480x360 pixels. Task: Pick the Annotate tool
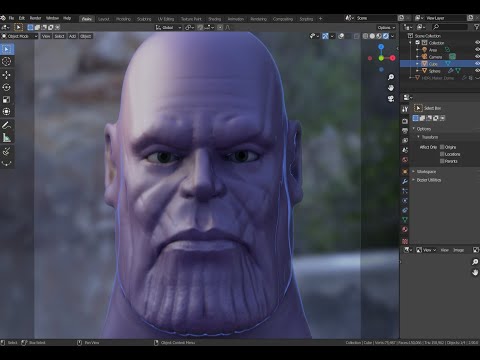[6, 125]
